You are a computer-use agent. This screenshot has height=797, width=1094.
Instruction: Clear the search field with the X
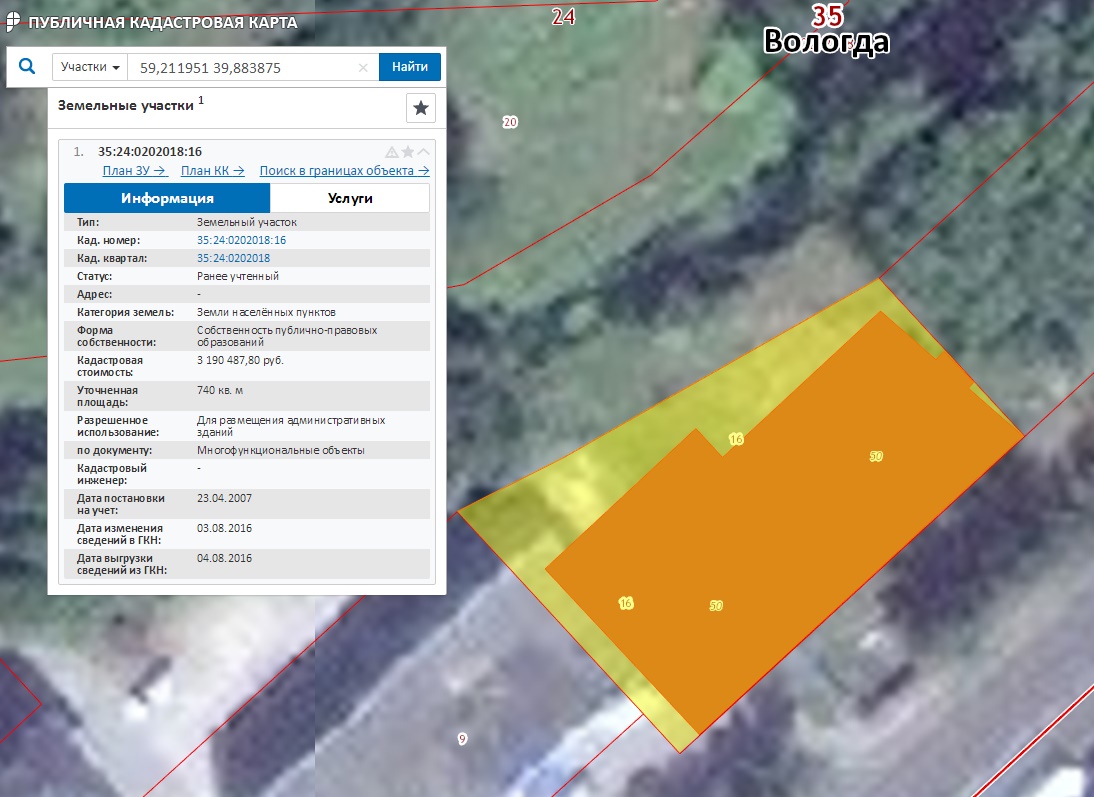pyautogui.click(x=363, y=68)
